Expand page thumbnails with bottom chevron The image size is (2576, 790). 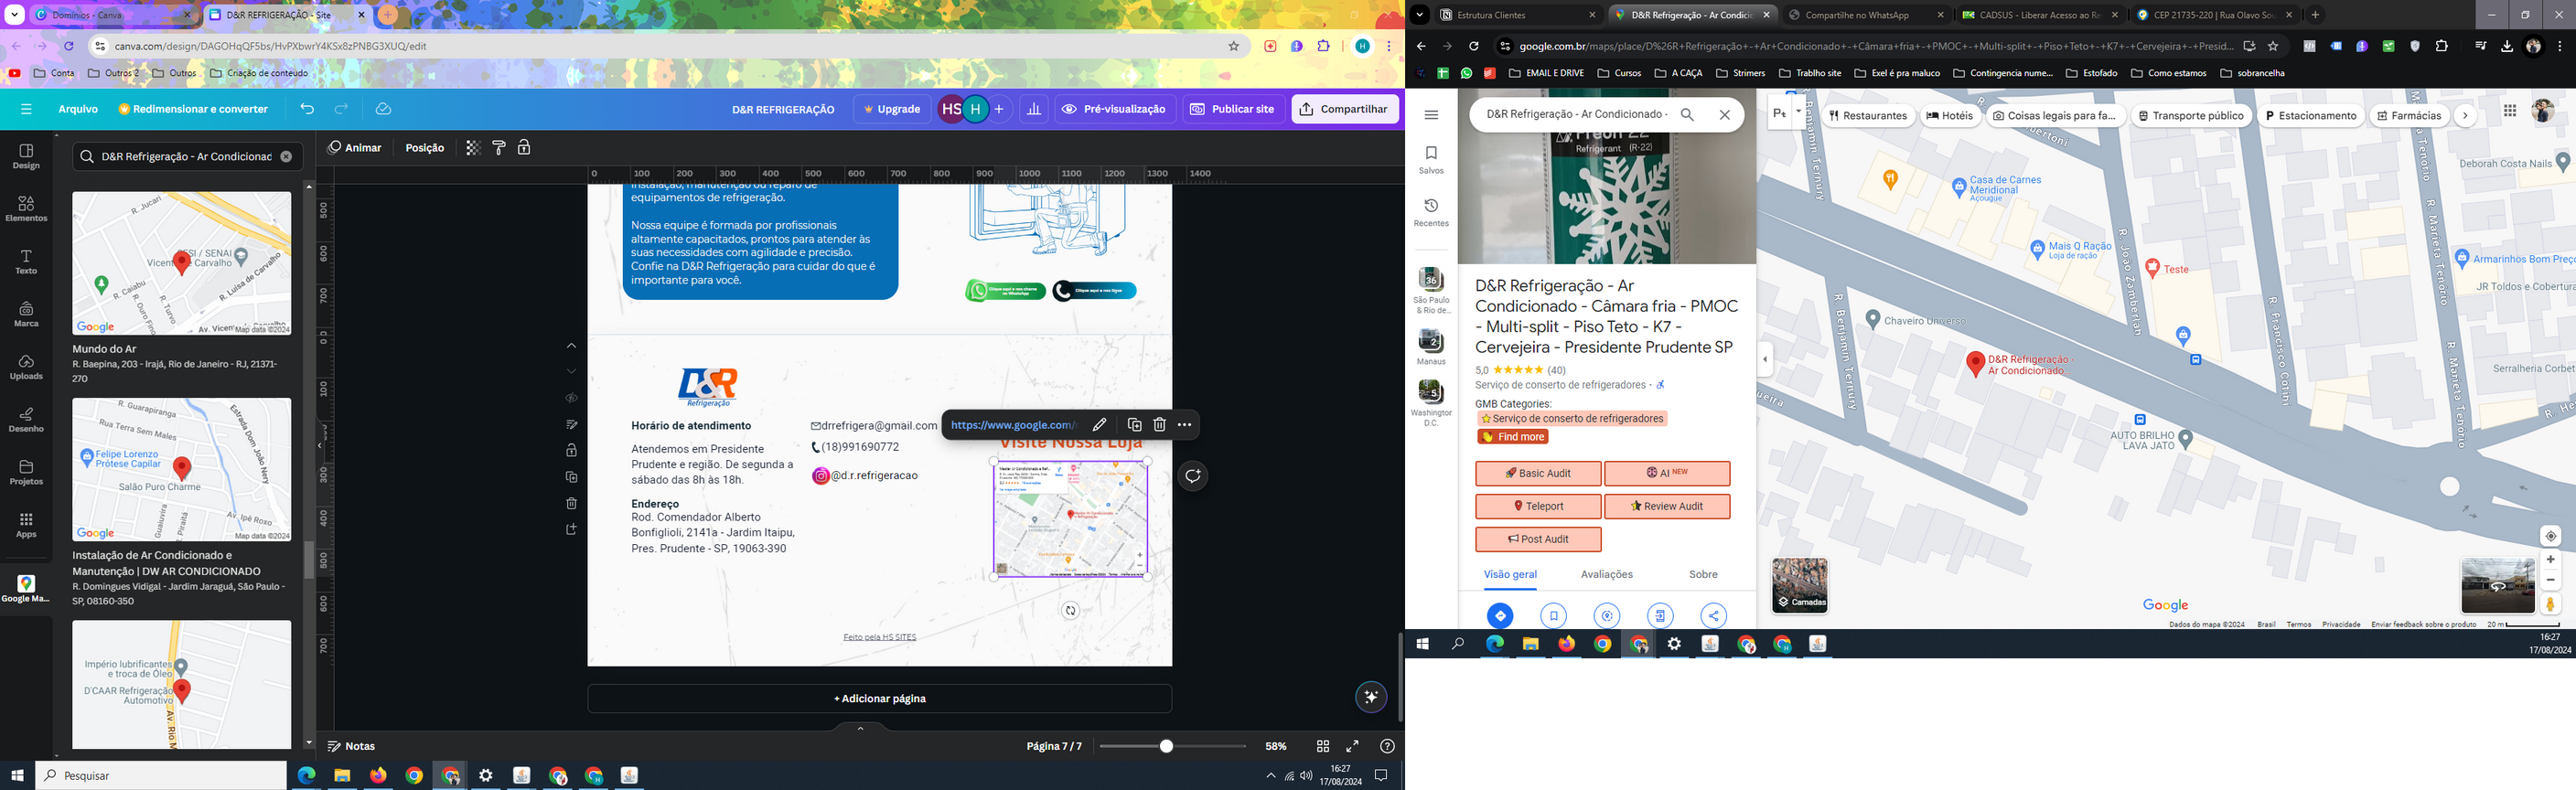tap(860, 728)
